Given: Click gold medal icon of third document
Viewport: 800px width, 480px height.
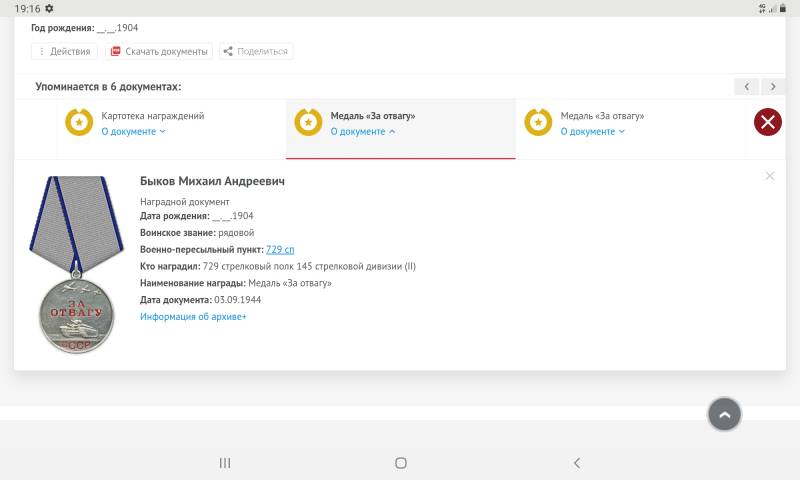Looking at the screenshot, I should pyautogui.click(x=538, y=122).
